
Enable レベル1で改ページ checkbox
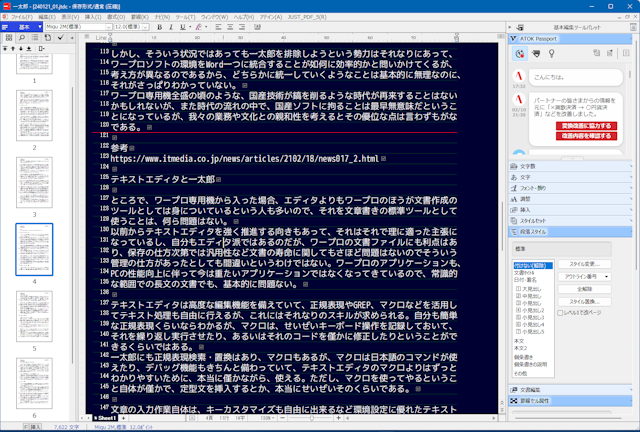tap(560, 313)
